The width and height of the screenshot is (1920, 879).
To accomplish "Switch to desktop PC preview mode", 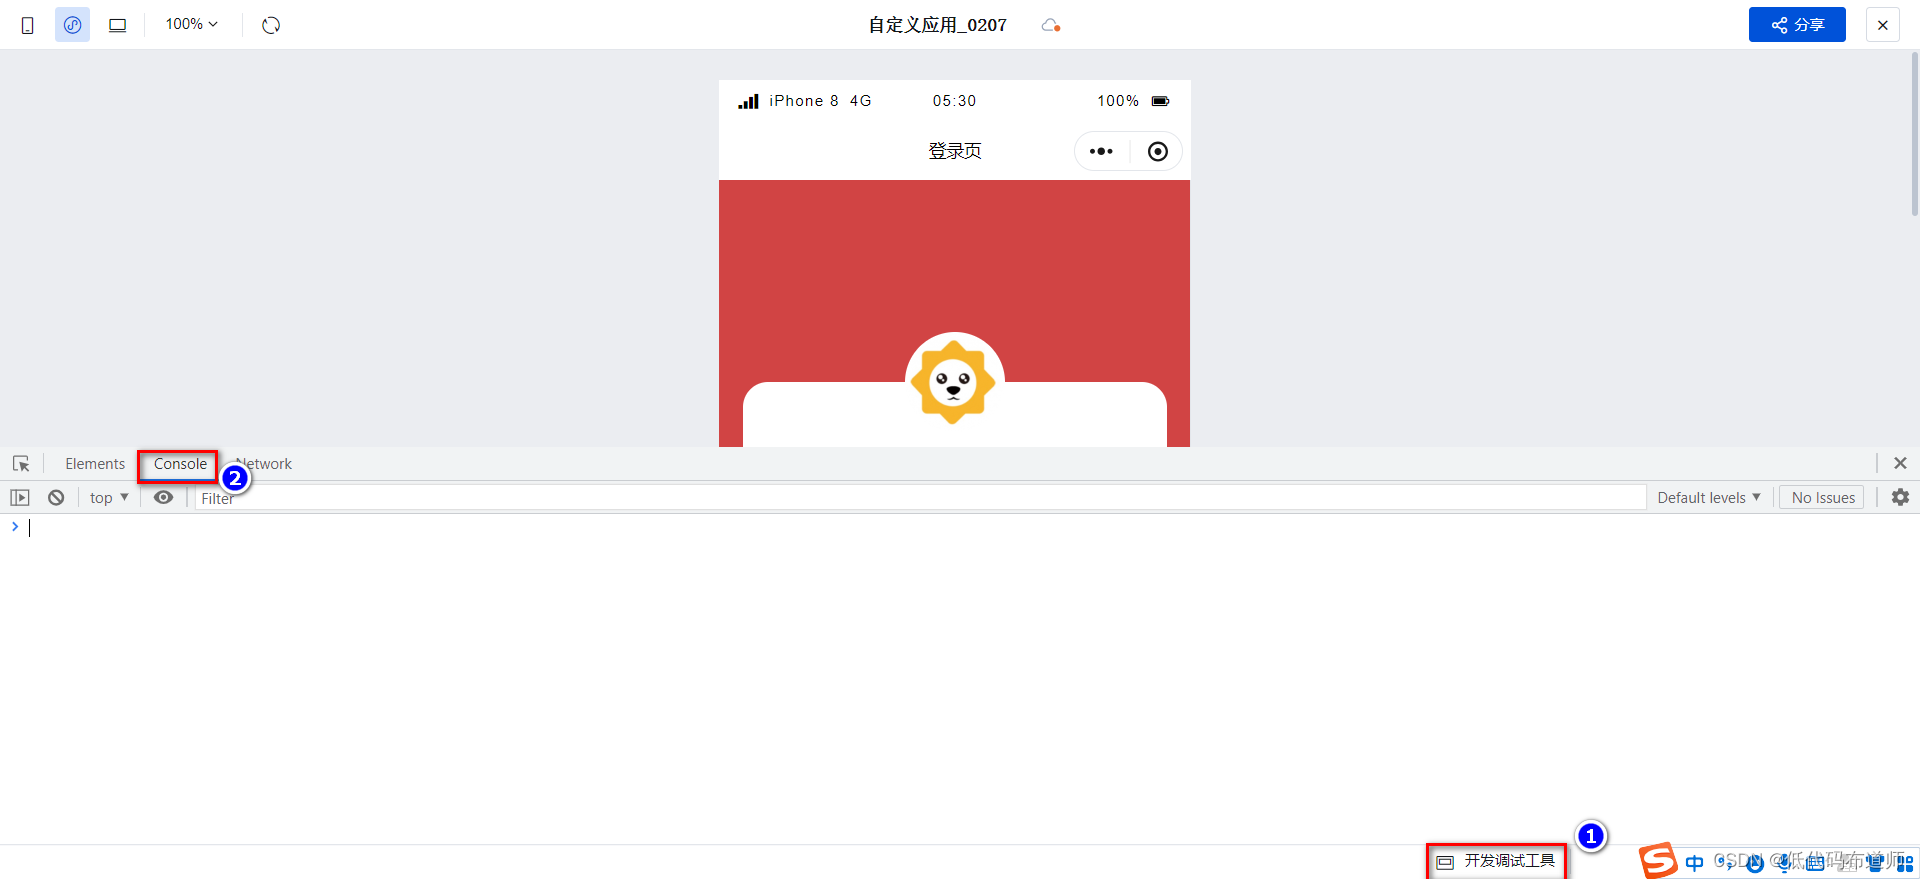I will 117,25.
